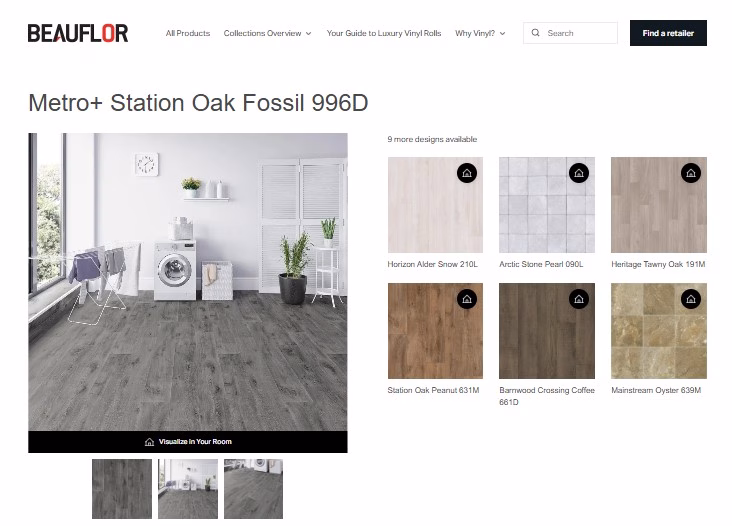Open room visualizer for Barnwood Crossing Coffee 661D
The width and height of the screenshot is (732, 526).
point(578,299)
